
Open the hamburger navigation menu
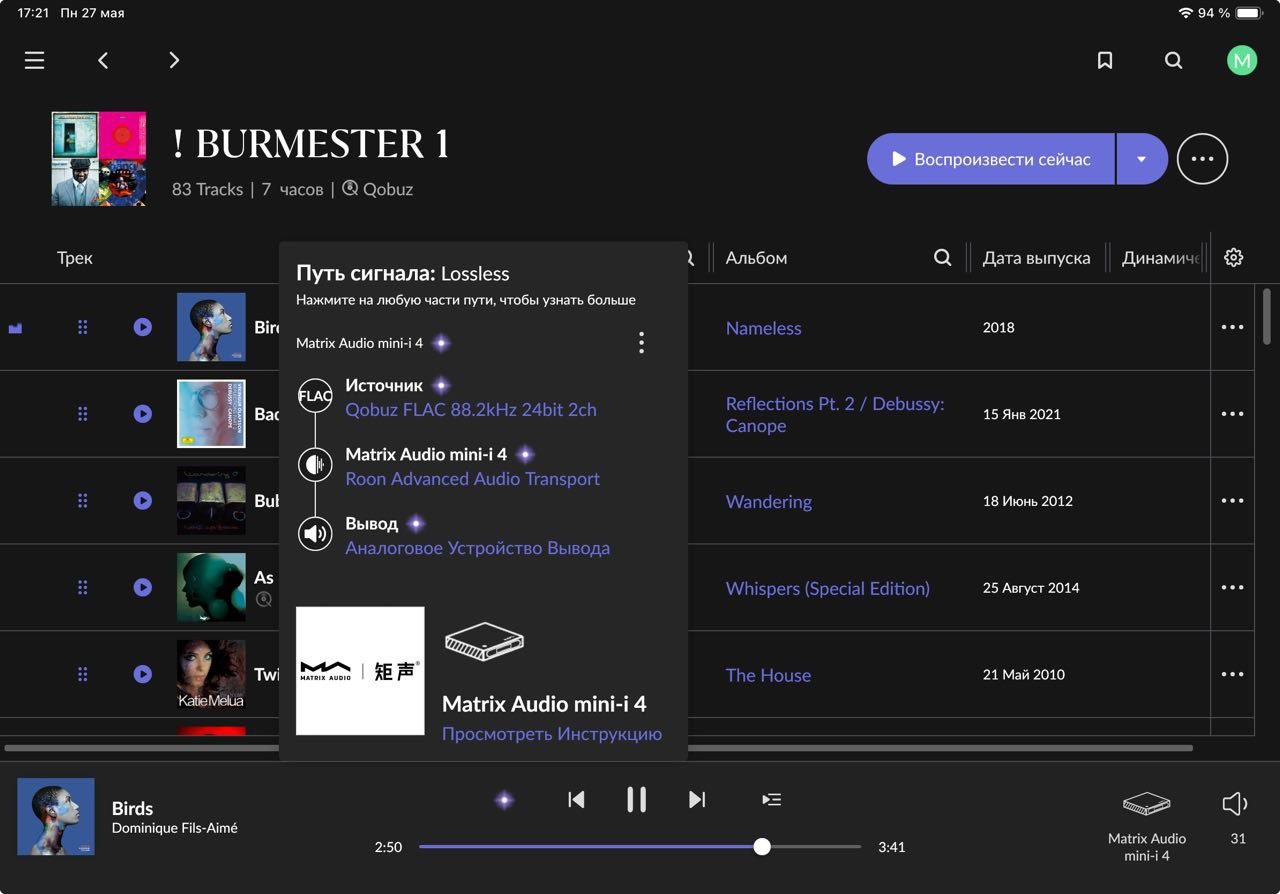pyautogui.click(x=35, y=61)
